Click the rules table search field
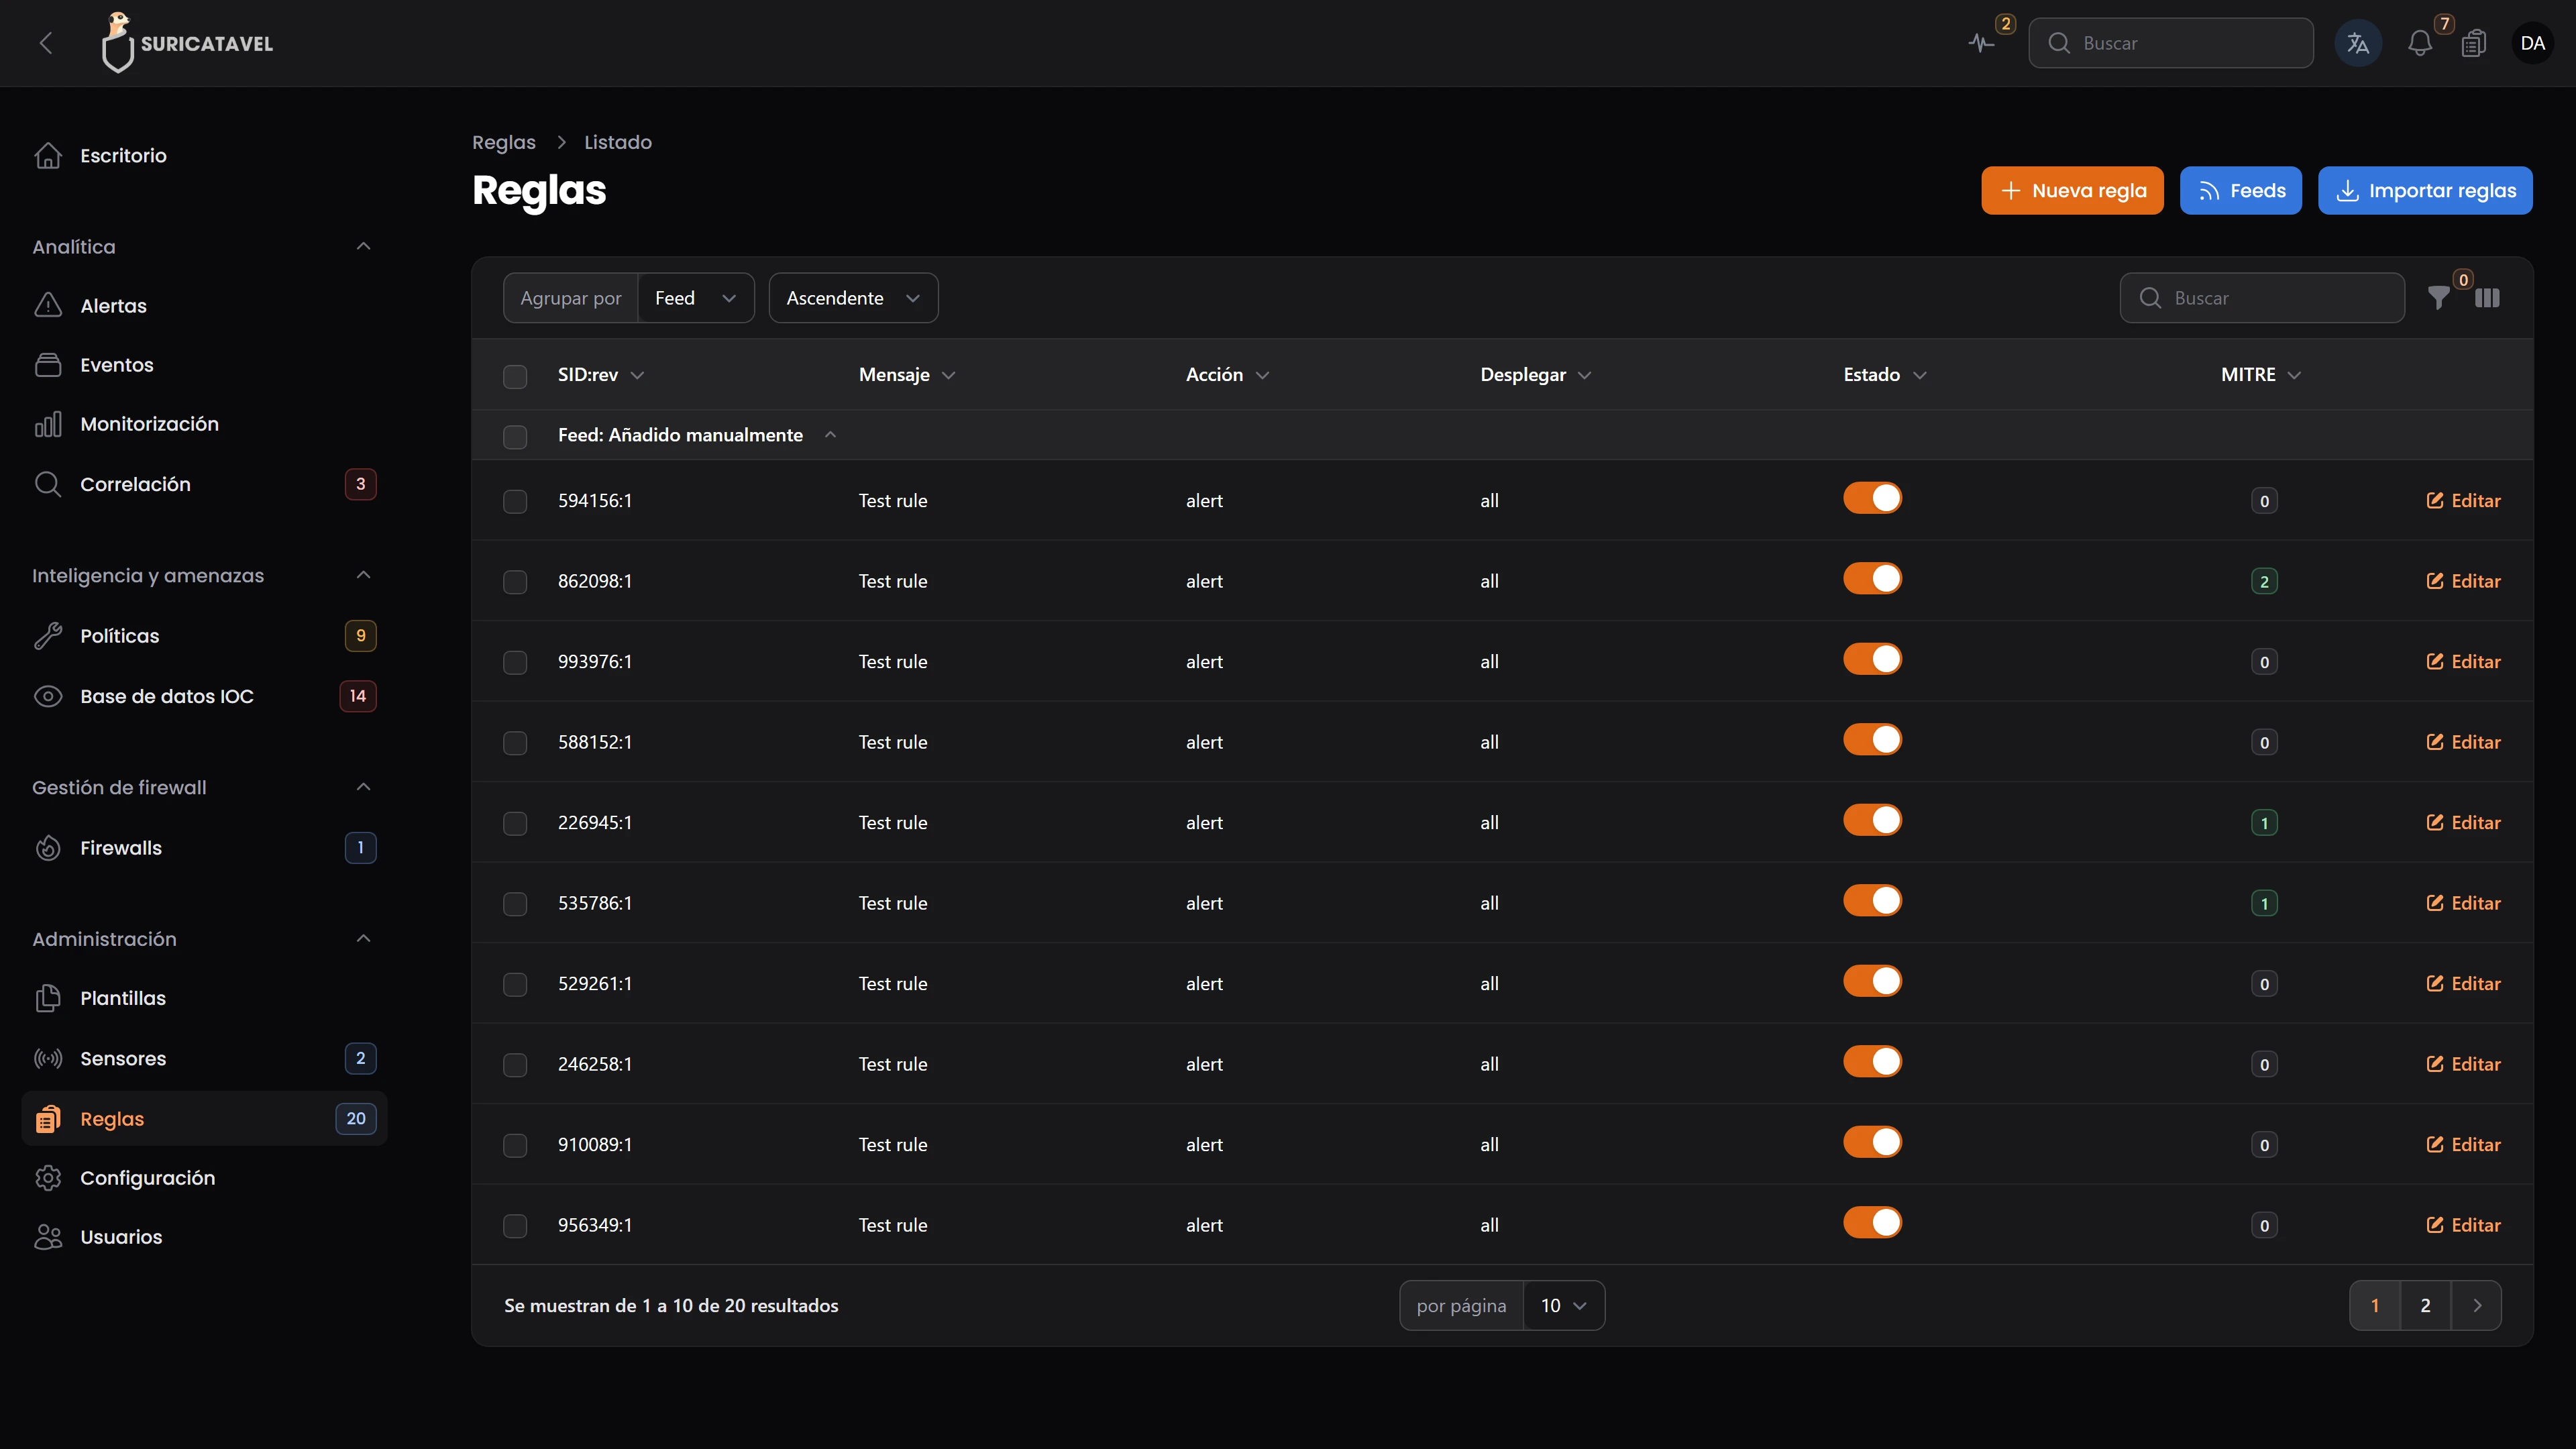The width and height of the screenshot is (2576, 1449). coord(2262,298)
